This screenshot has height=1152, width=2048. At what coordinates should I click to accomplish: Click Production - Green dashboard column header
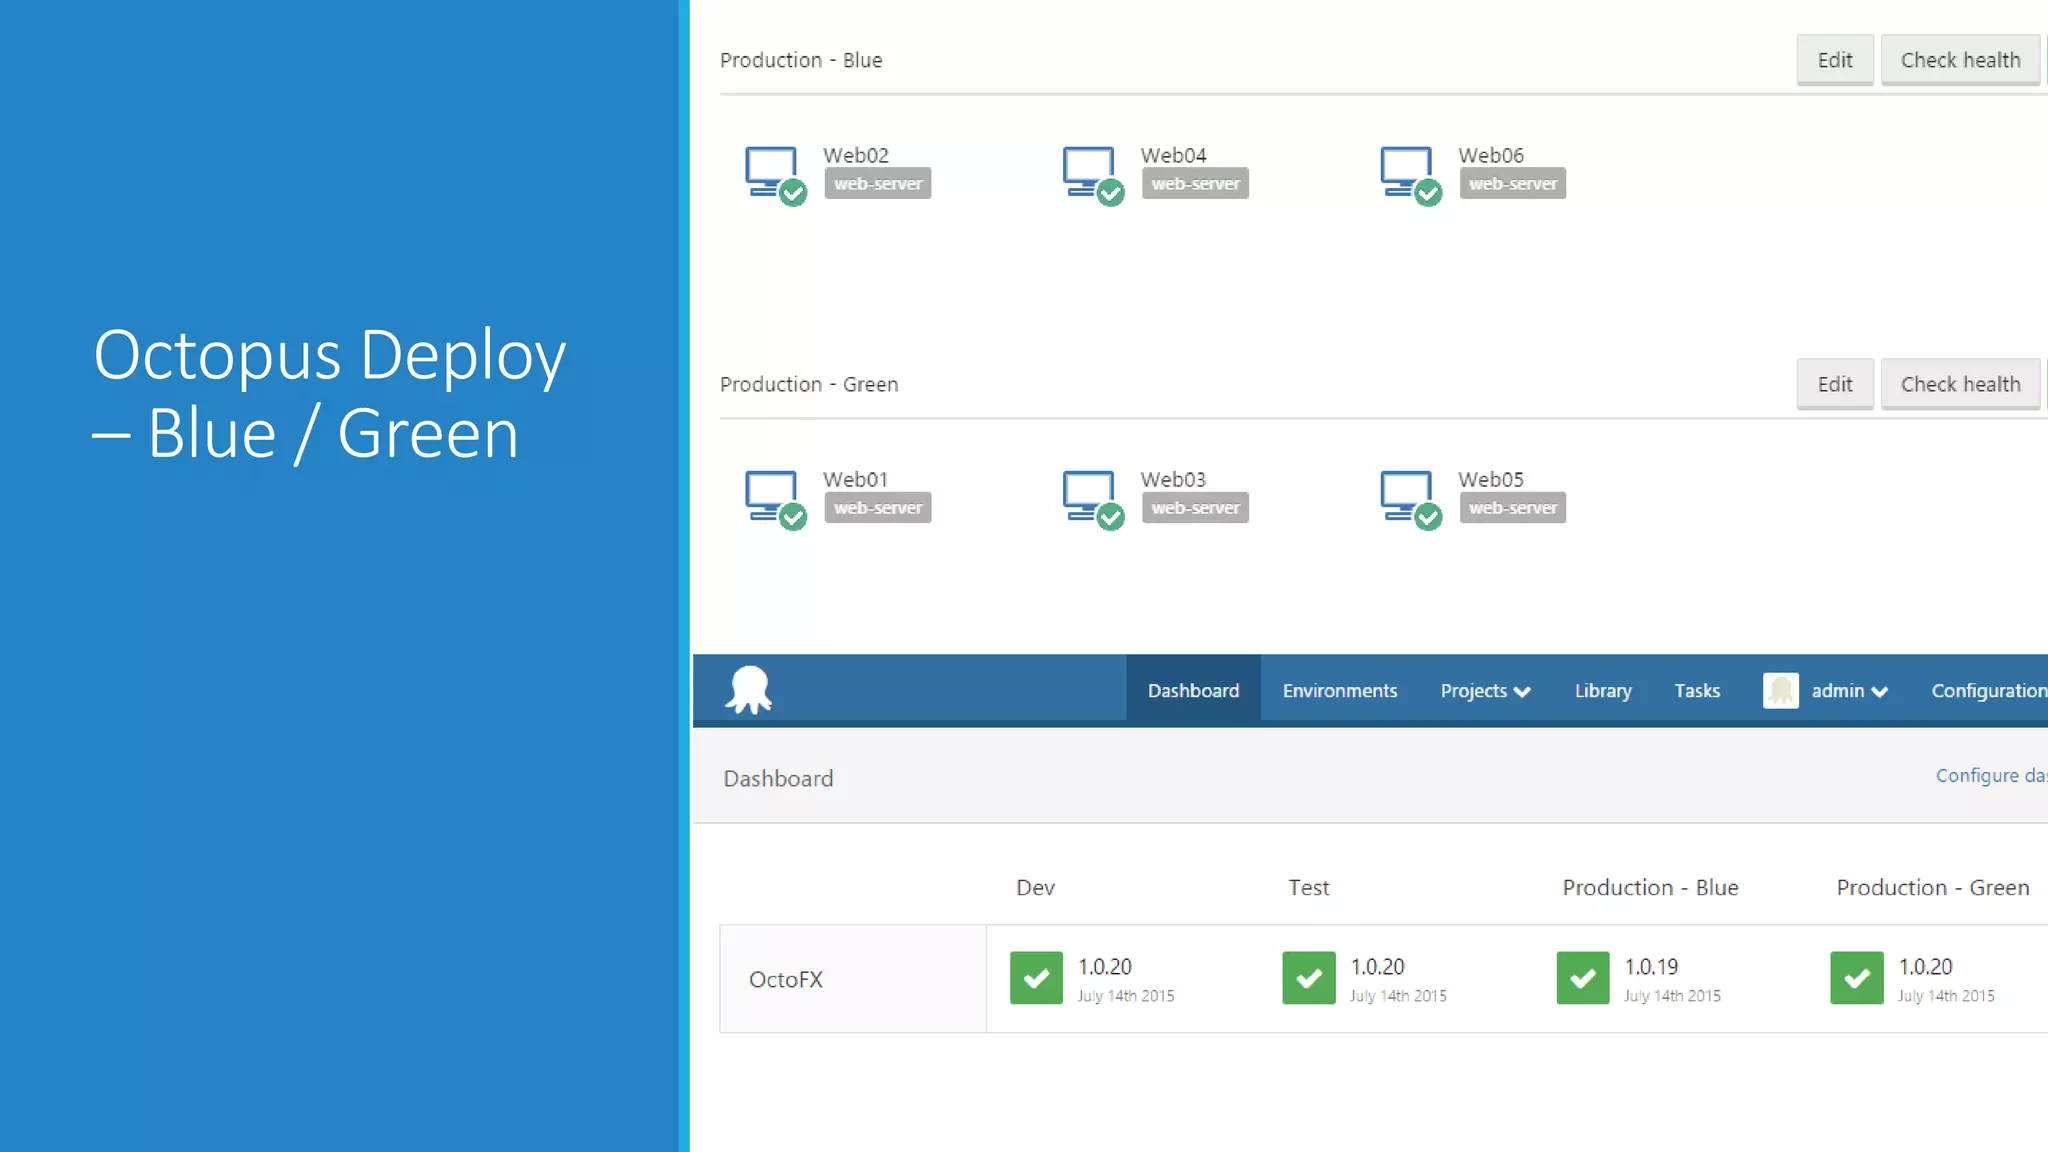tap(1932, 887)
